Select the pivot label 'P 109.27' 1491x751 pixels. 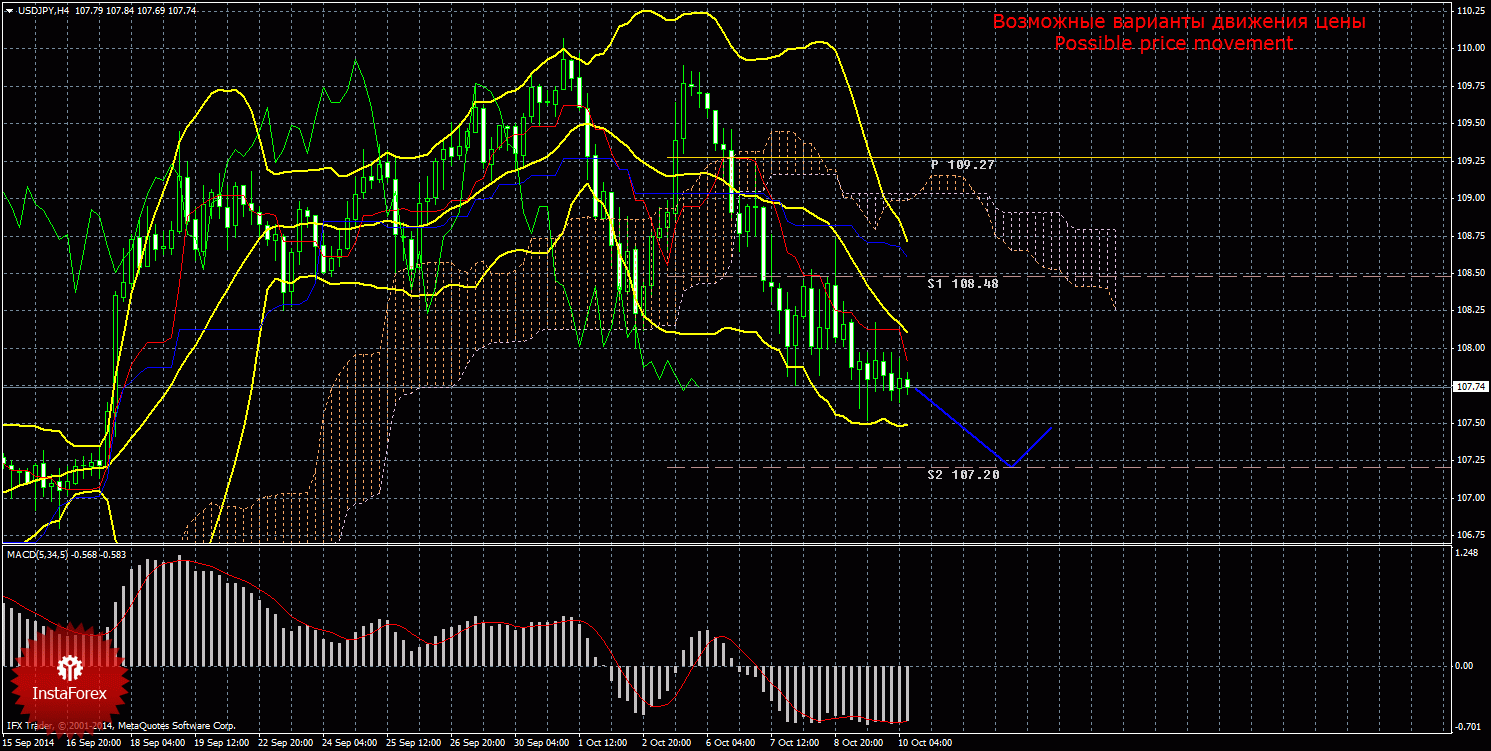click(962, 164)
